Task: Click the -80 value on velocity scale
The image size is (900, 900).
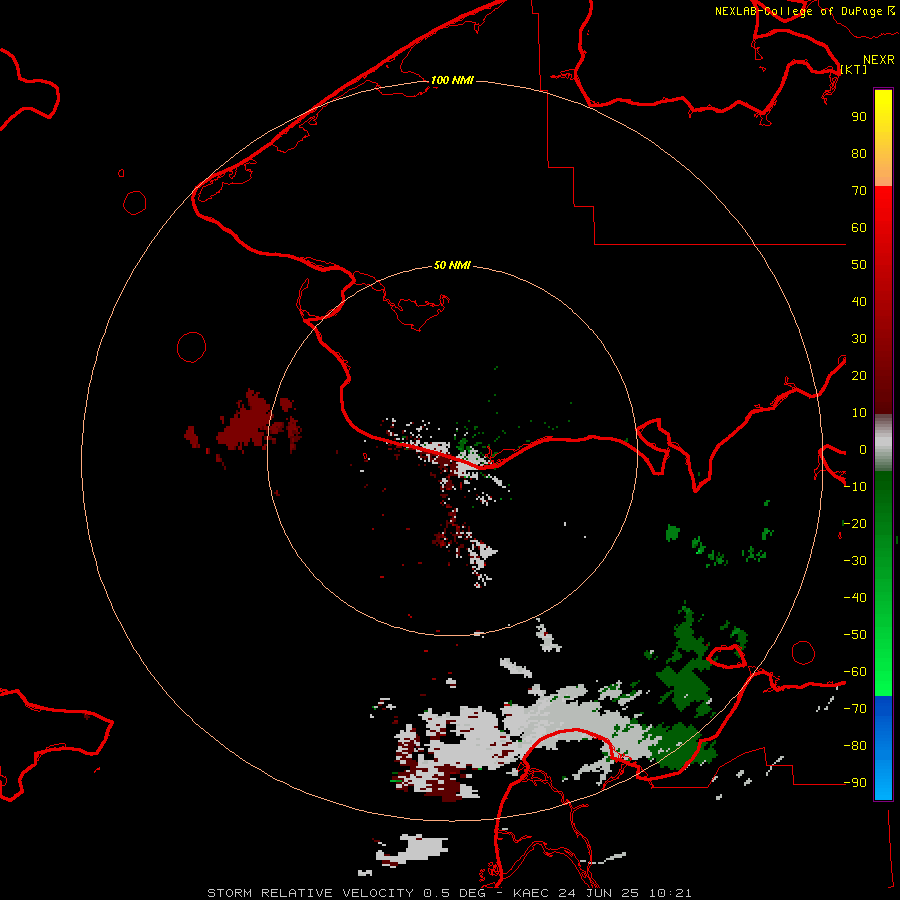Action: 855,746
